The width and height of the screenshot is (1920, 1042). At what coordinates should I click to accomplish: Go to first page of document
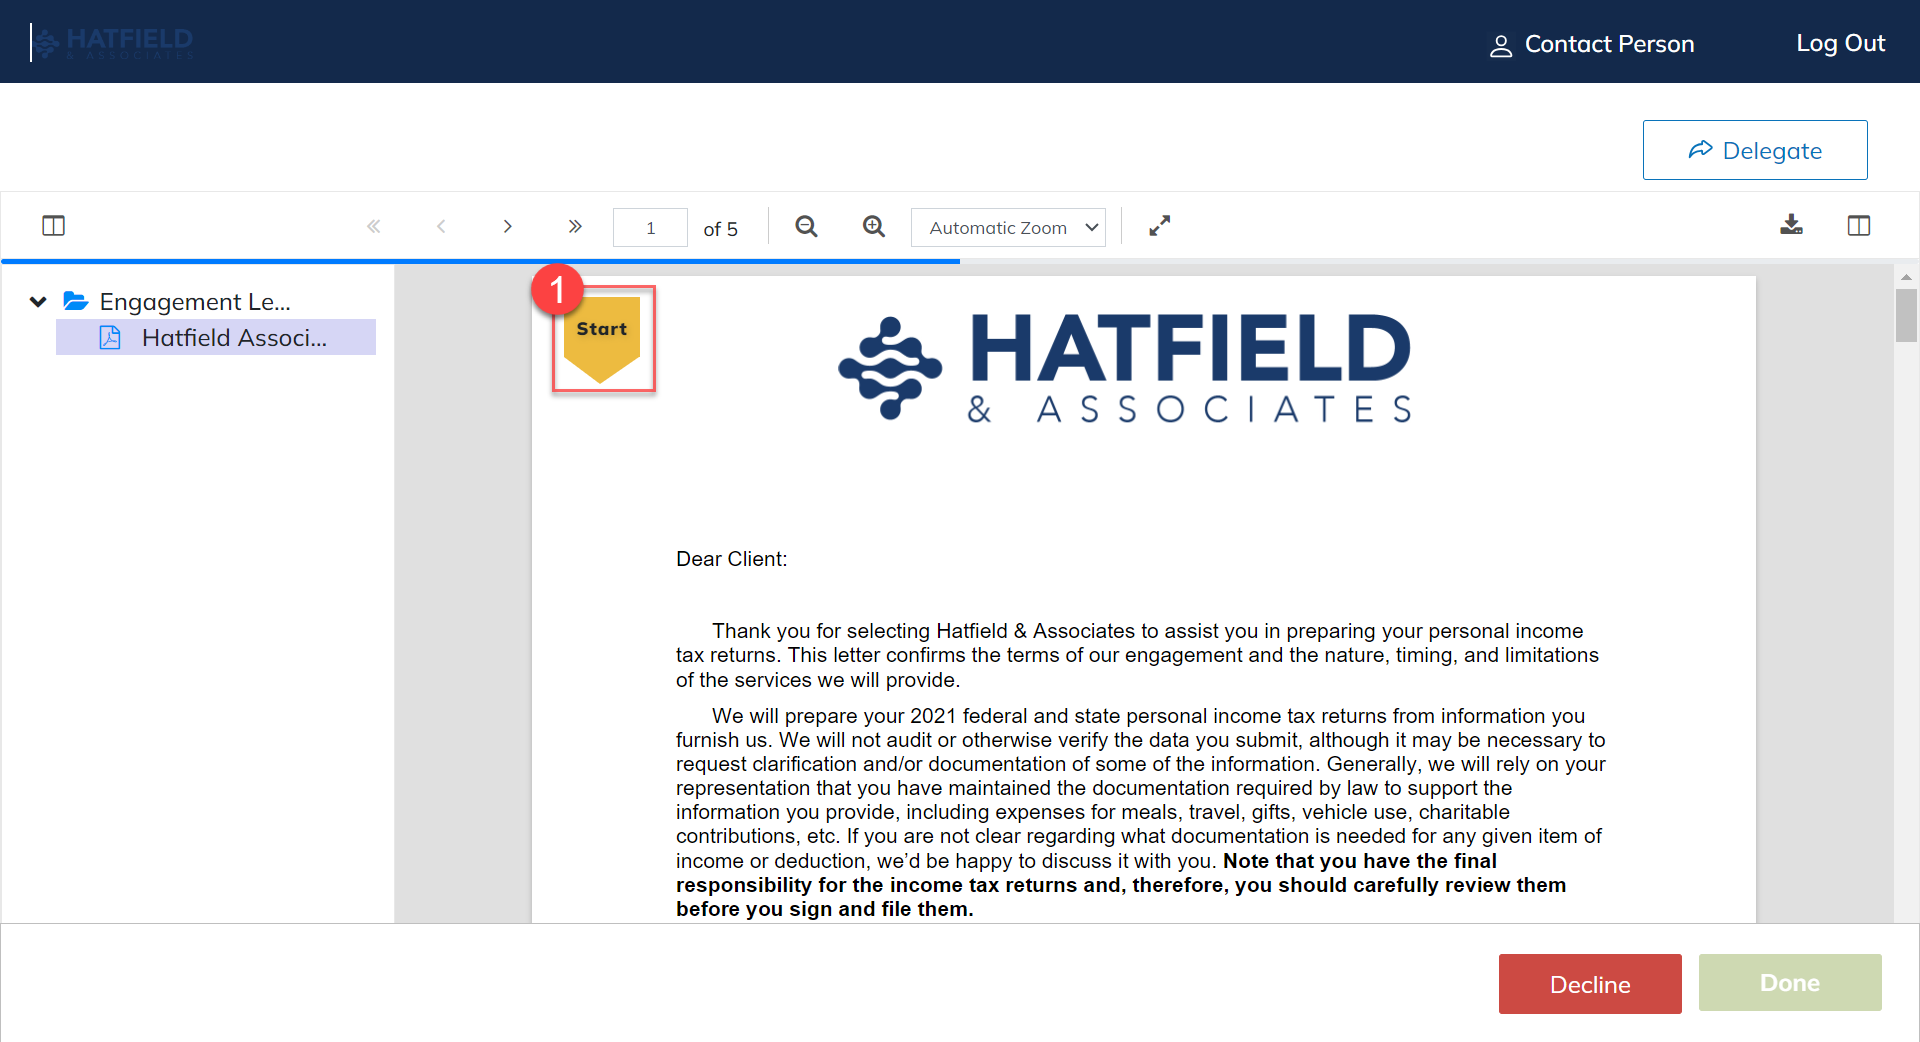(x=373, y=226)
